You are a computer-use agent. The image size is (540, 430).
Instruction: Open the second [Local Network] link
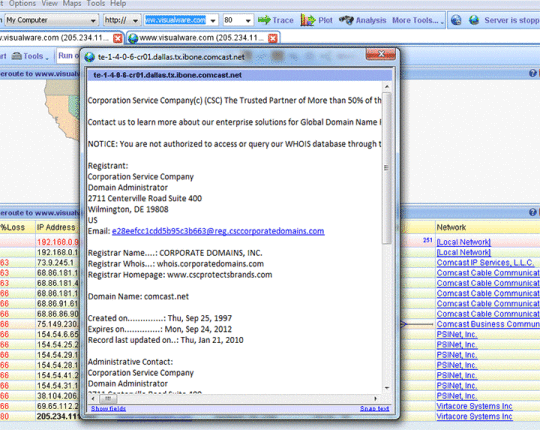pos(464,252)
